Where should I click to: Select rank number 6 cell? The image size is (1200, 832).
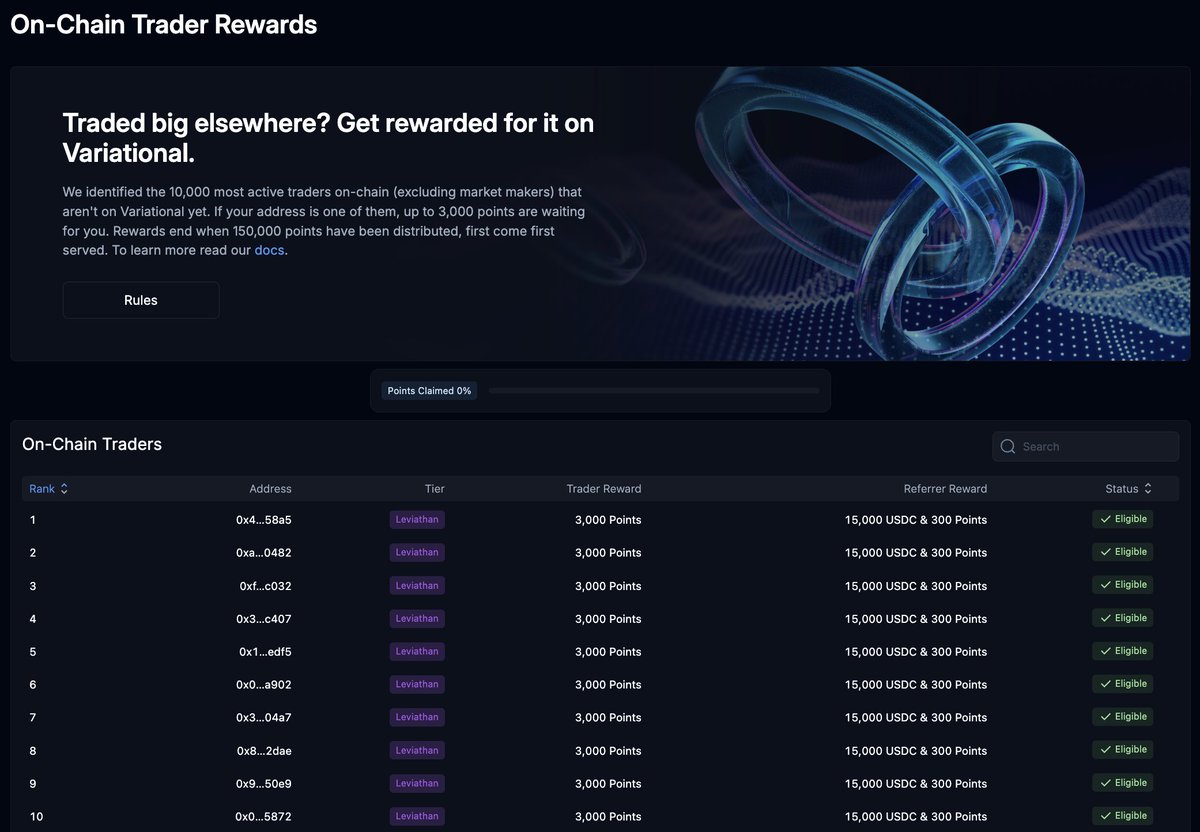(33, 685)
